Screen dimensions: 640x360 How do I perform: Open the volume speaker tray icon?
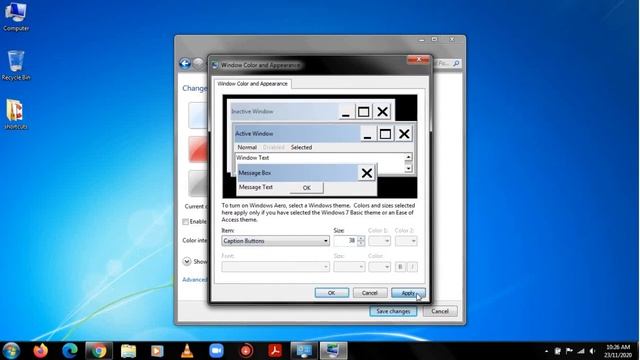[x=593, y=351]
